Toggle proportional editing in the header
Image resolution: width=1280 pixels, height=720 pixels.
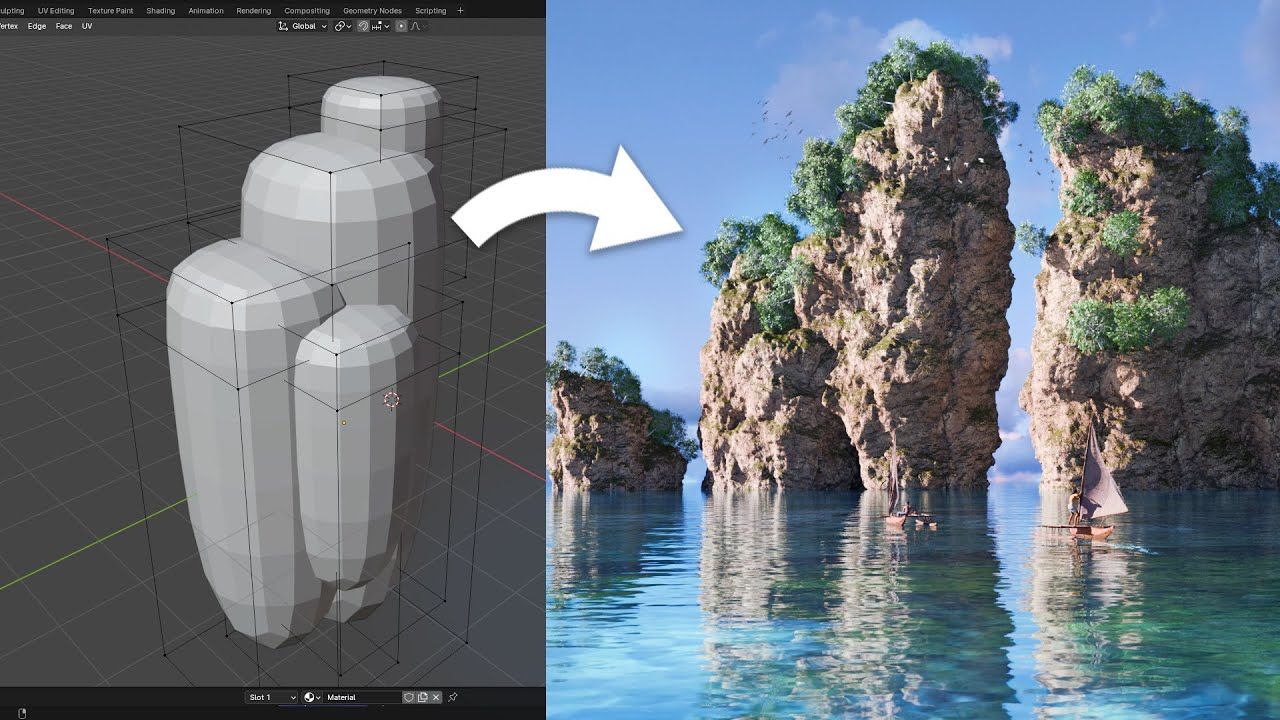pyautogui.click(x=401, y=26)
